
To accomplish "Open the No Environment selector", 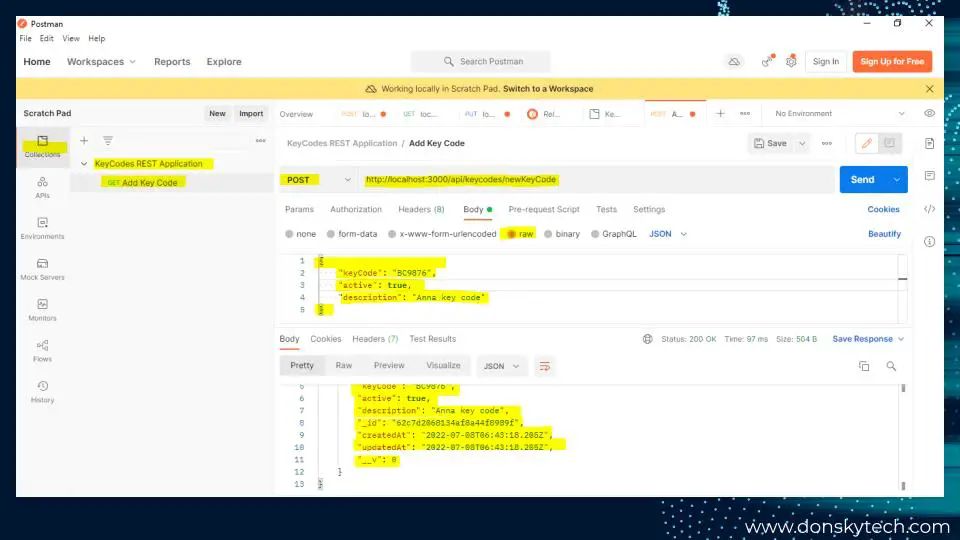I will click(839, 113).
